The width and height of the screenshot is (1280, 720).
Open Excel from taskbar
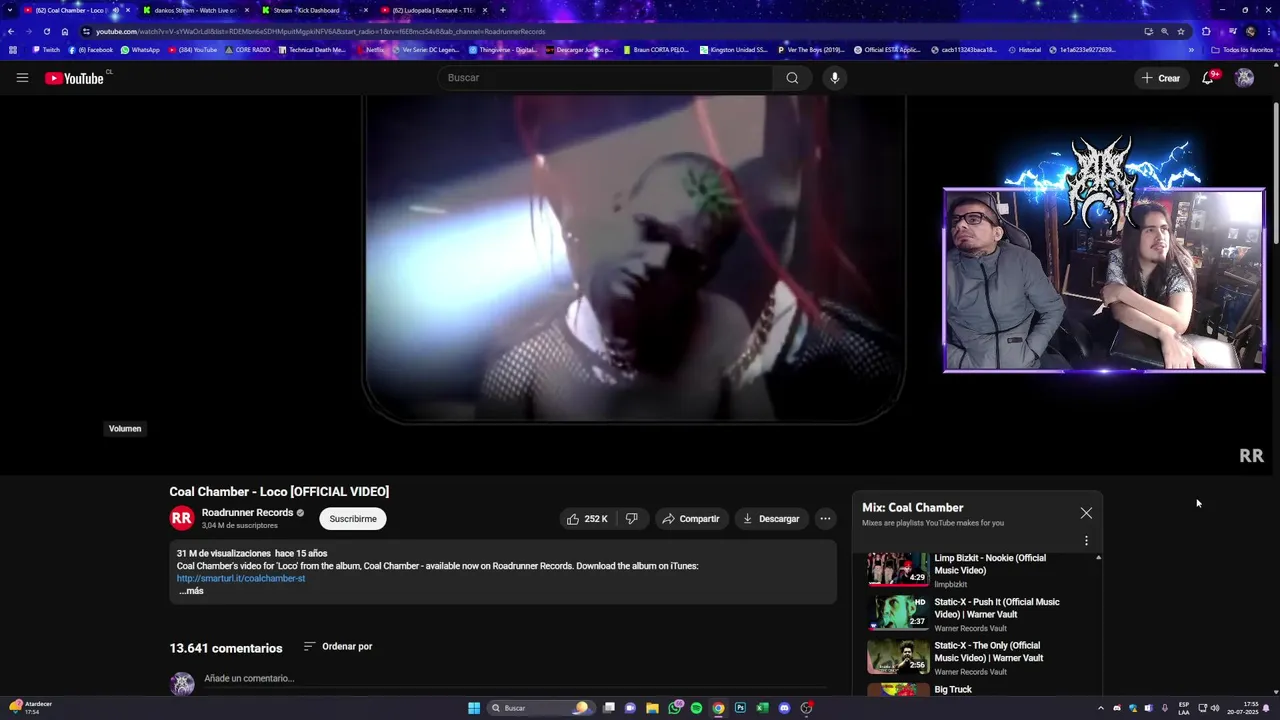click(762, 708)
